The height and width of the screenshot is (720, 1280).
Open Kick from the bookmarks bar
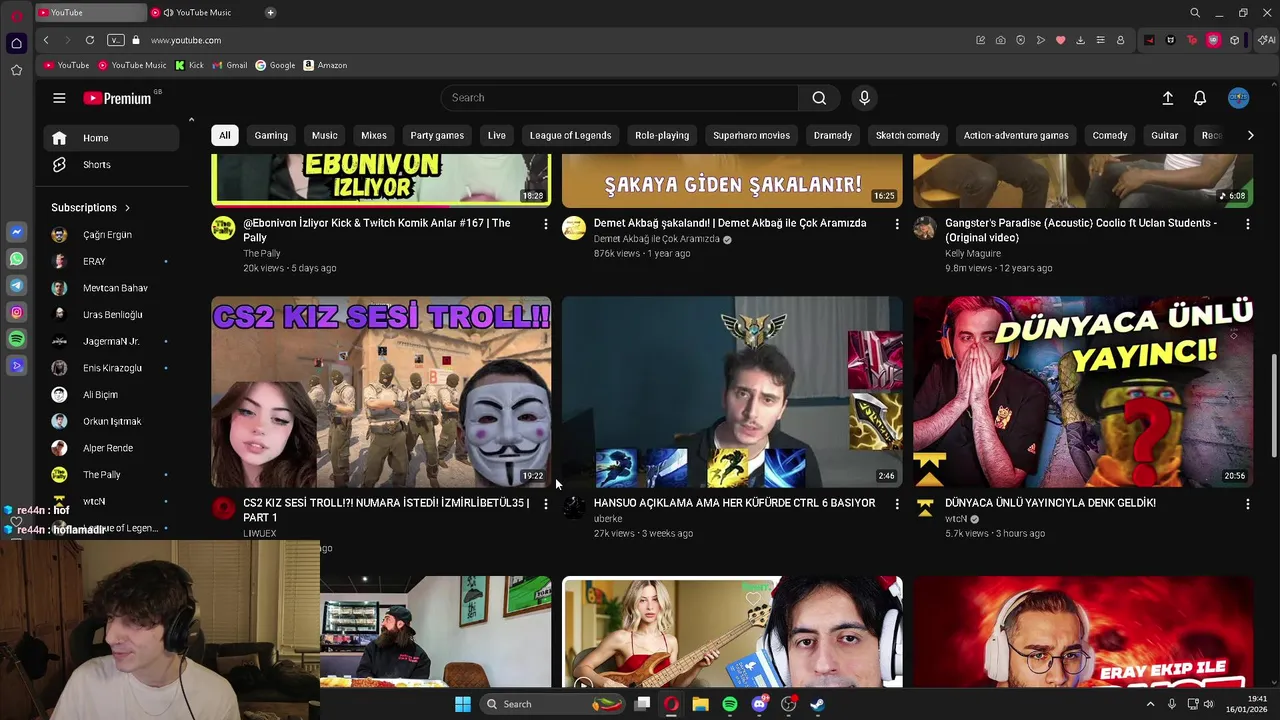click(189, 65)
